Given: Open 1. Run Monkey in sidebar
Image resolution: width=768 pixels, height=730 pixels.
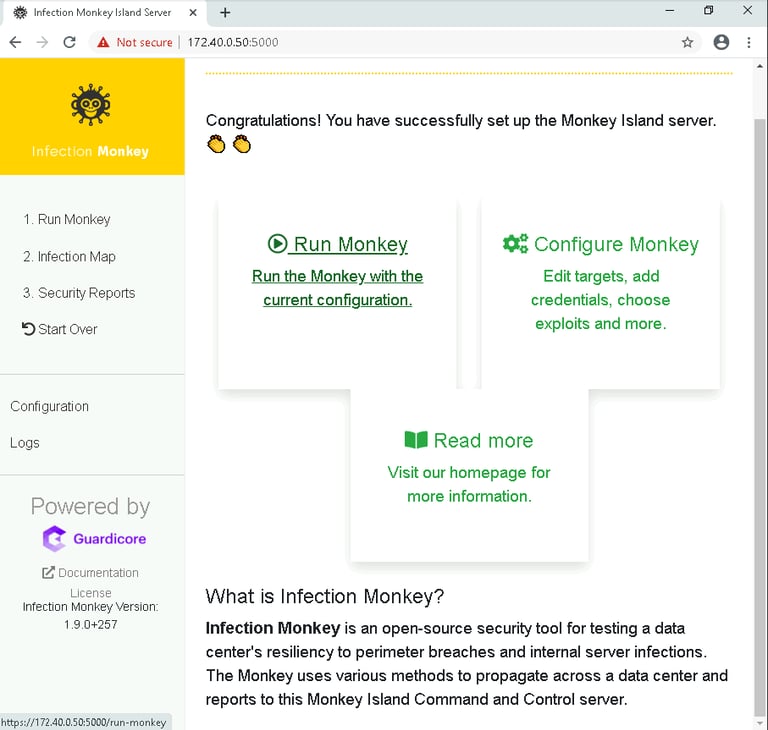Looking at the screenshot, I should coord(67,219).
